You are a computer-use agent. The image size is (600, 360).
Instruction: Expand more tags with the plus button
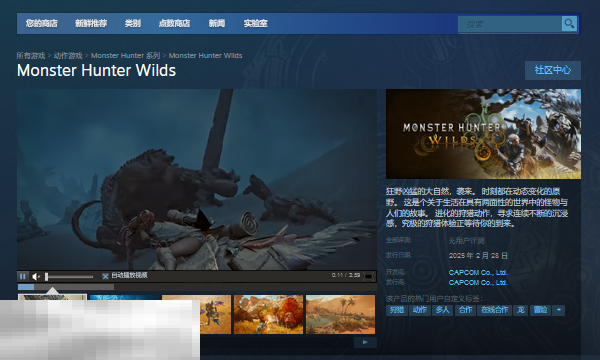point(559,310)
